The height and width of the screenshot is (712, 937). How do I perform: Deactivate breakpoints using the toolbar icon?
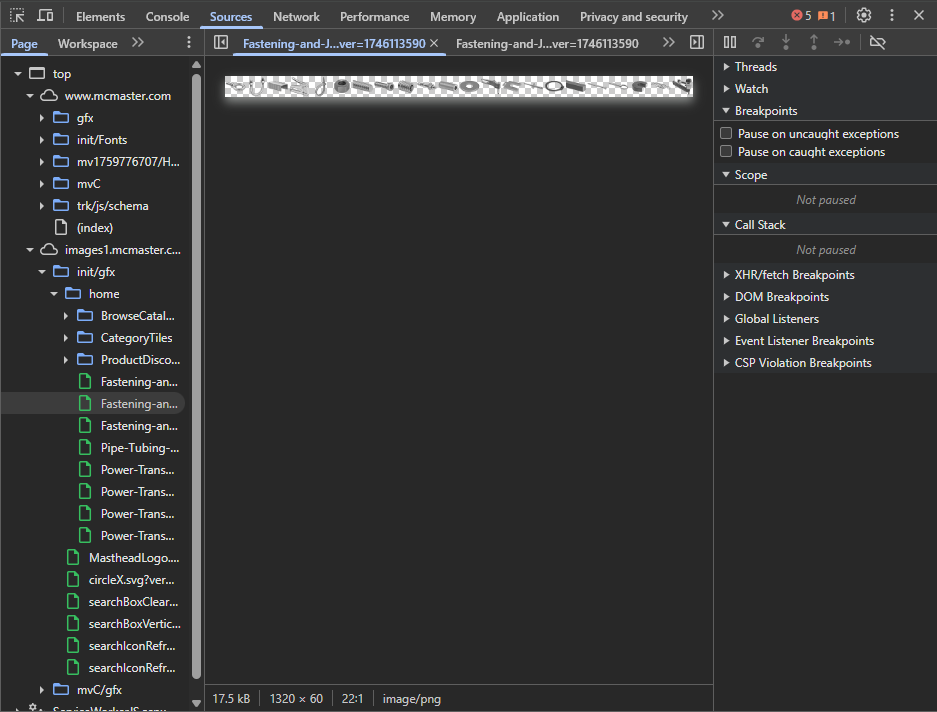tap(878, 43)
